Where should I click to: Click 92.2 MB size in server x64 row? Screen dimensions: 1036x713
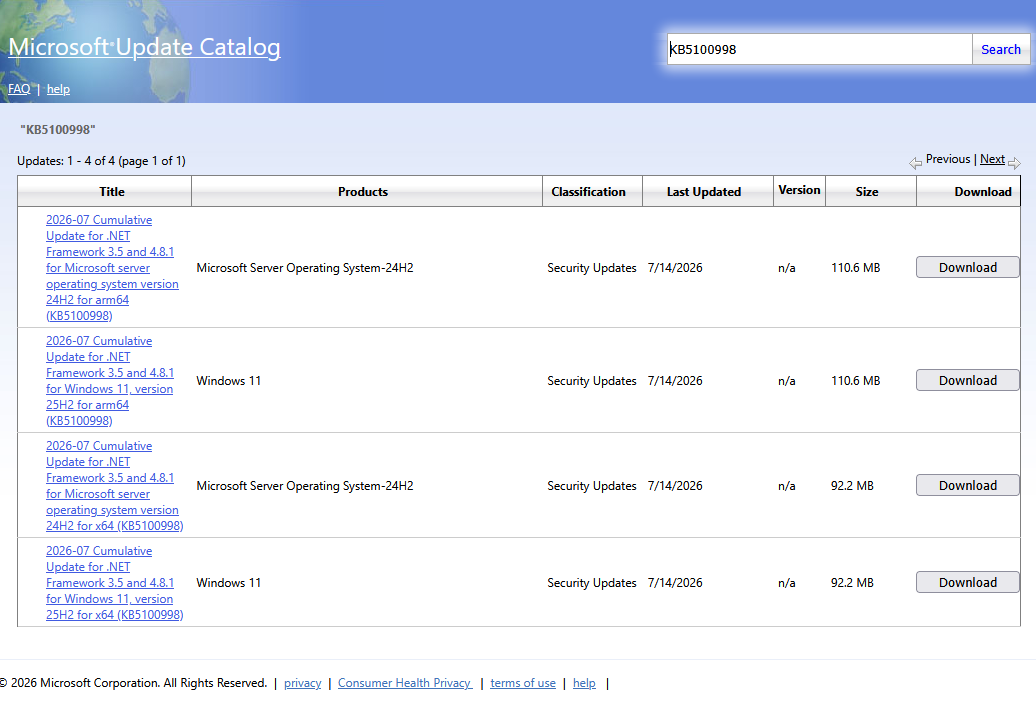(852, 486)
